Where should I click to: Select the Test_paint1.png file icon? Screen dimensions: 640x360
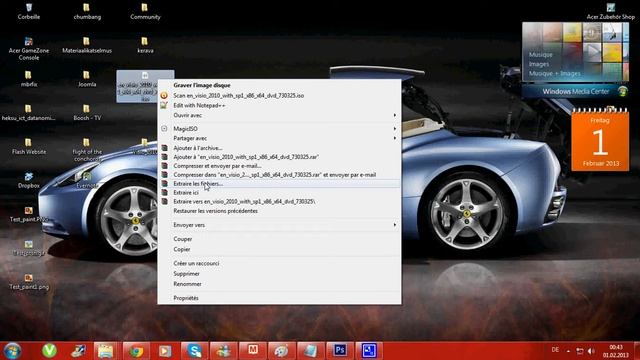[x=29, y=282]
